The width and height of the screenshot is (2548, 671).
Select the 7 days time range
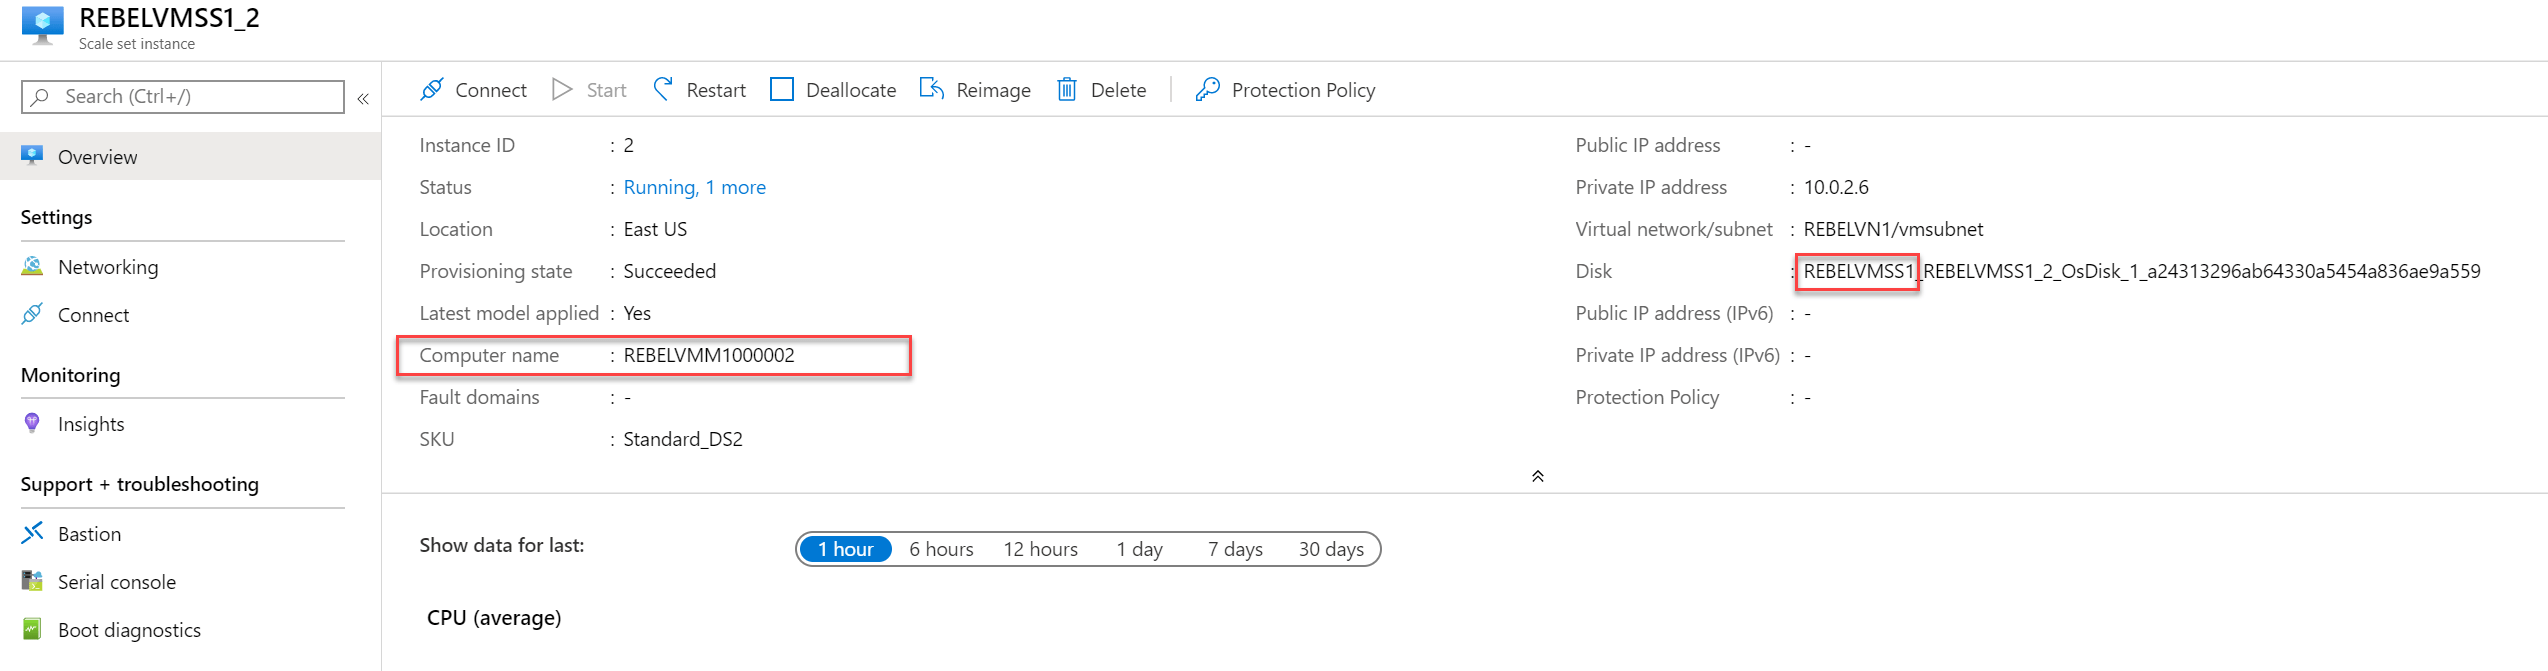point(1235,549)
